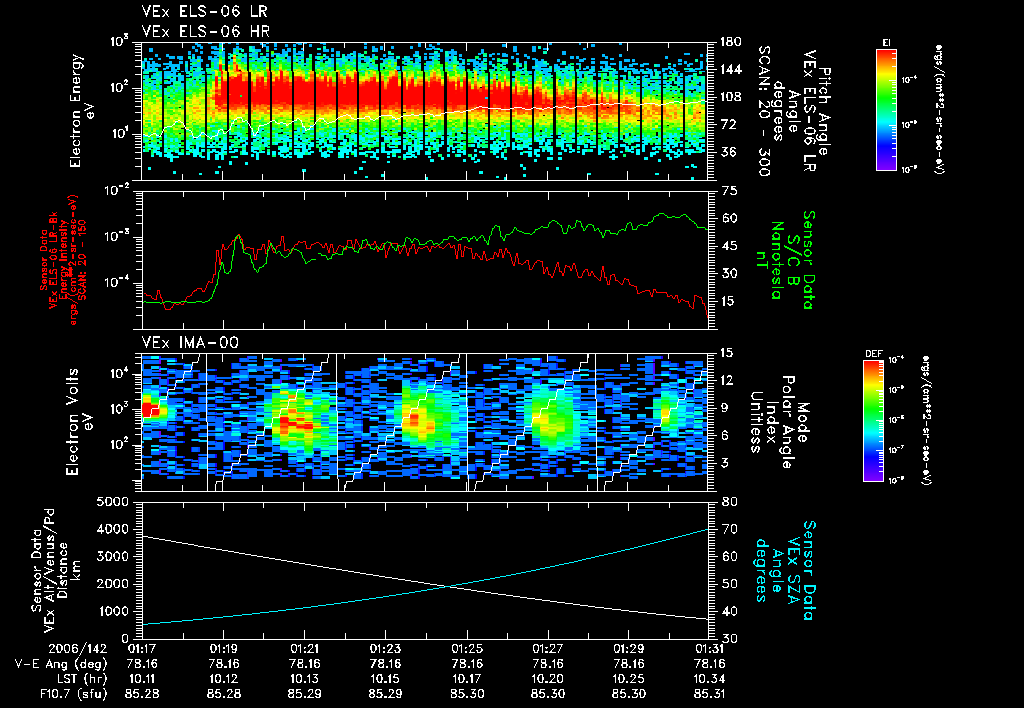Click the 'SCAN: 20 - 300' label
This screenshot has width=1024, height=708.
point(764,111)
